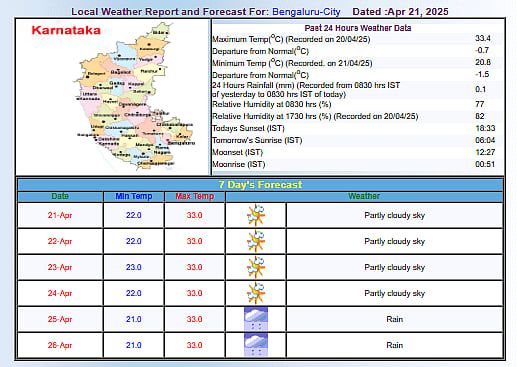Click the -0.7 departure from normal value

tap(482, 50)
